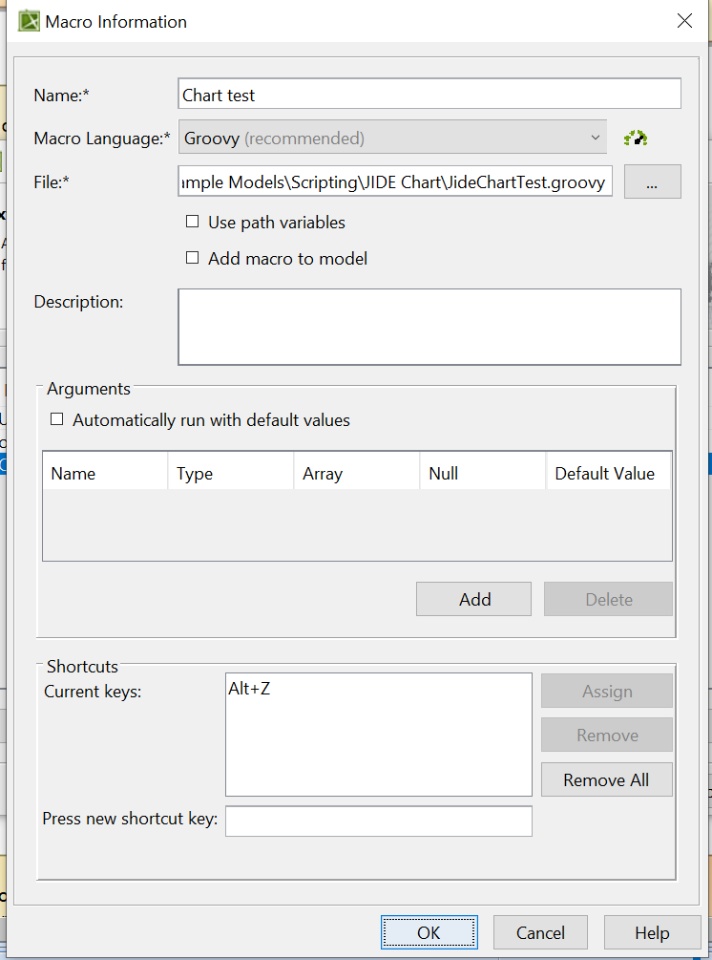Click inside the Description text area
The width and height of the screenshot is (712, 960).
[429, 327]
